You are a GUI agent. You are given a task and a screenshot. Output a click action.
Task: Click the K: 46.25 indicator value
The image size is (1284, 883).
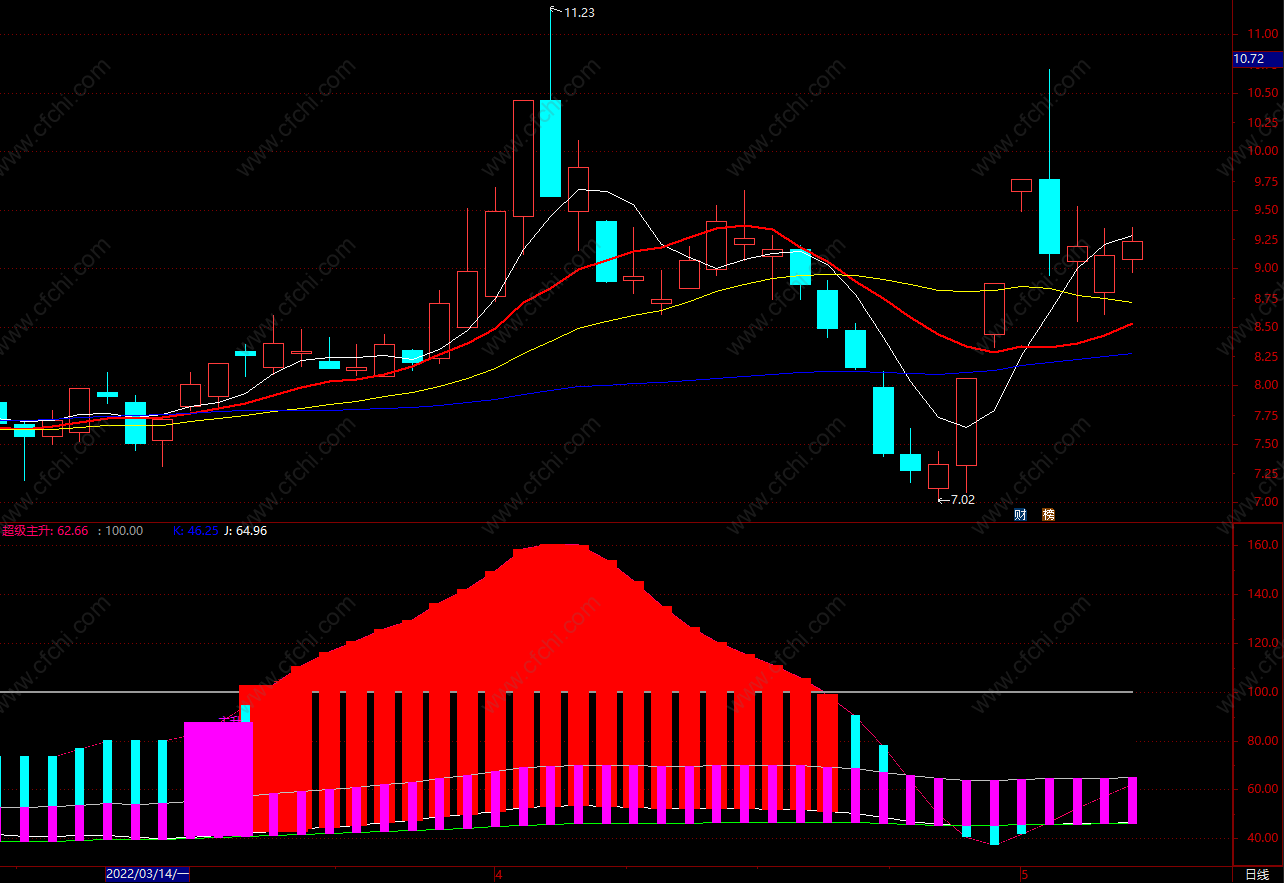coord(195,531)
